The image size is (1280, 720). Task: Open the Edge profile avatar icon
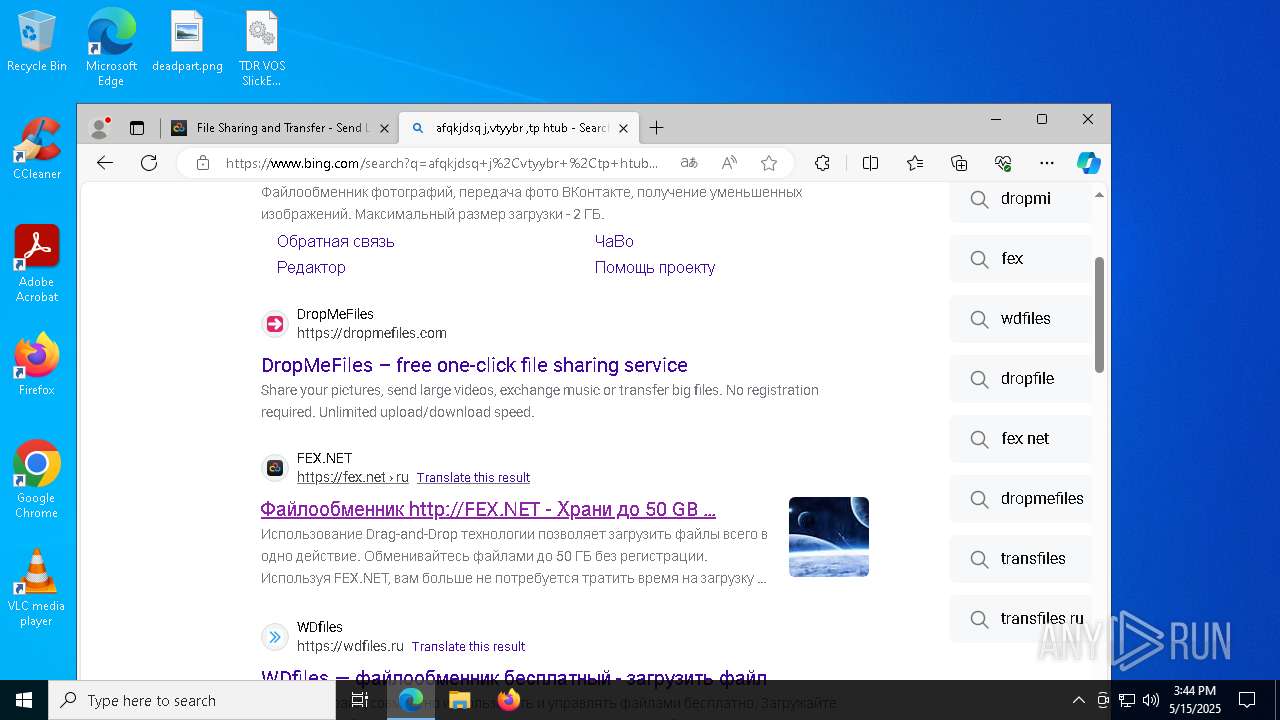tap(99, 128)
